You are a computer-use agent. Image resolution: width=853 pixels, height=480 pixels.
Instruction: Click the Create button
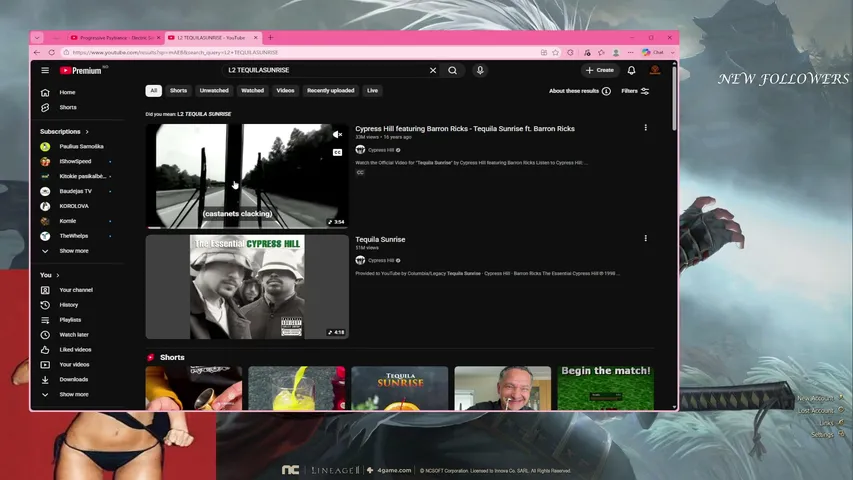coord(599,70)
